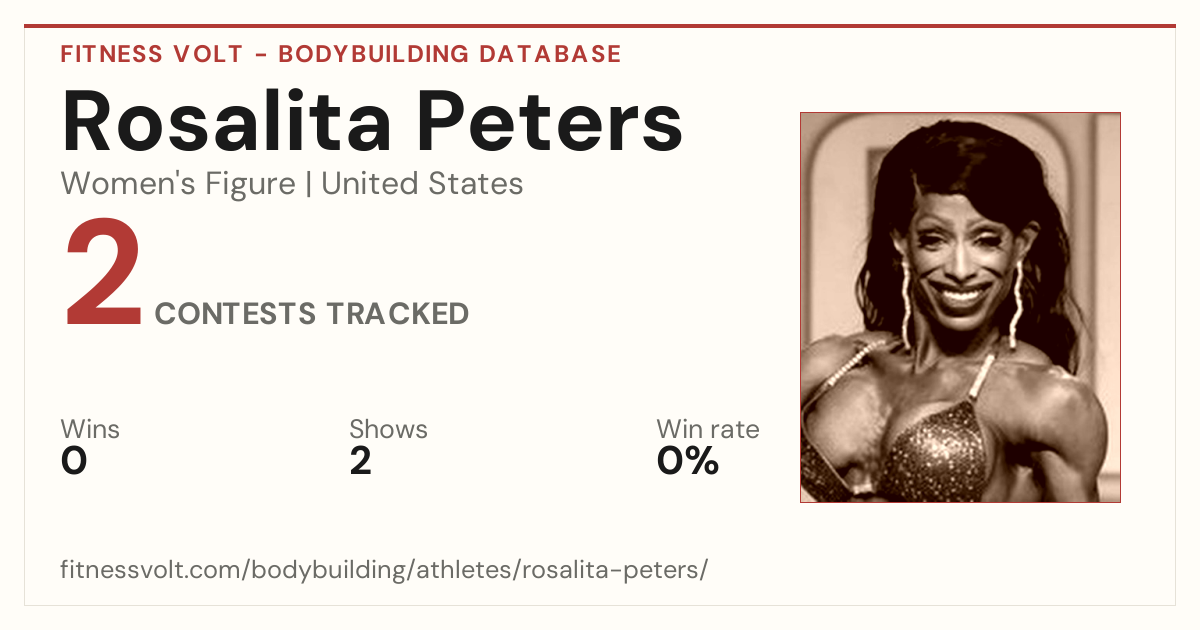1200x630 pixels.
Task: Click the red line above the header
Action: click(600, 26)
